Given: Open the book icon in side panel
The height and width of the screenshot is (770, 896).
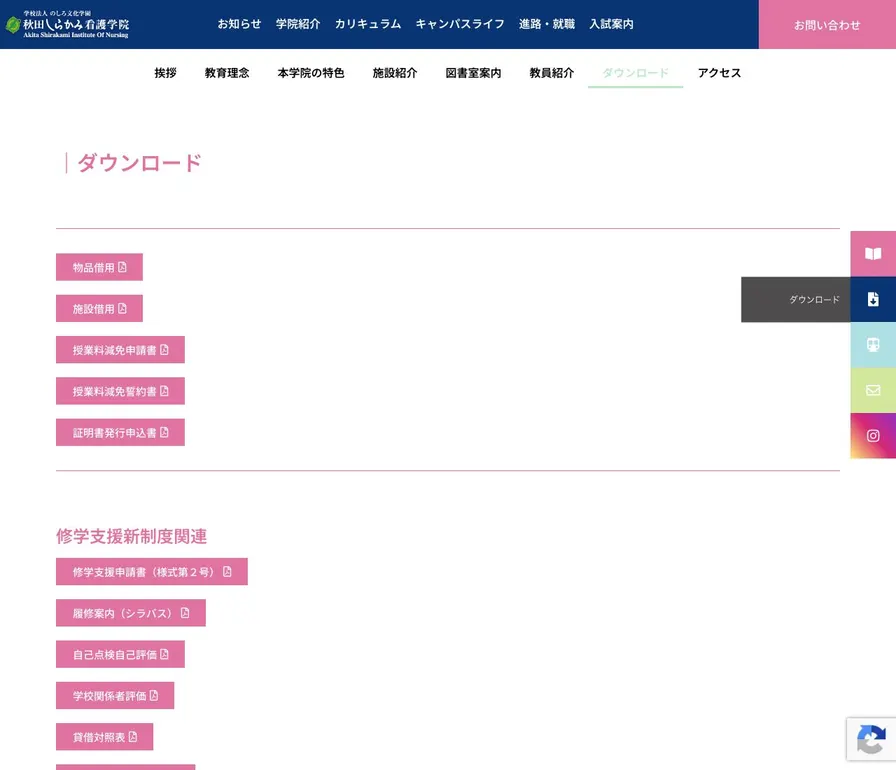Looking at the screenshot, I should click(x=873, y=254).
